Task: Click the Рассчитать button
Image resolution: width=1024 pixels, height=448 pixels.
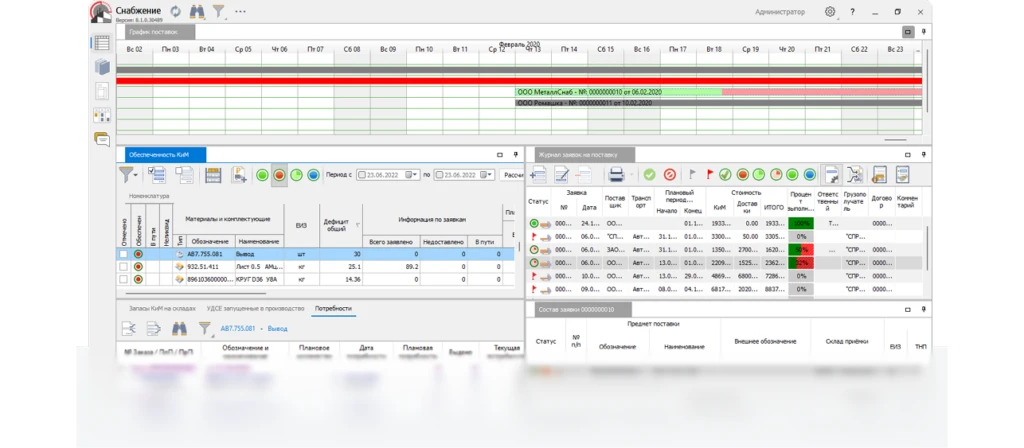Action: point(512,175)
